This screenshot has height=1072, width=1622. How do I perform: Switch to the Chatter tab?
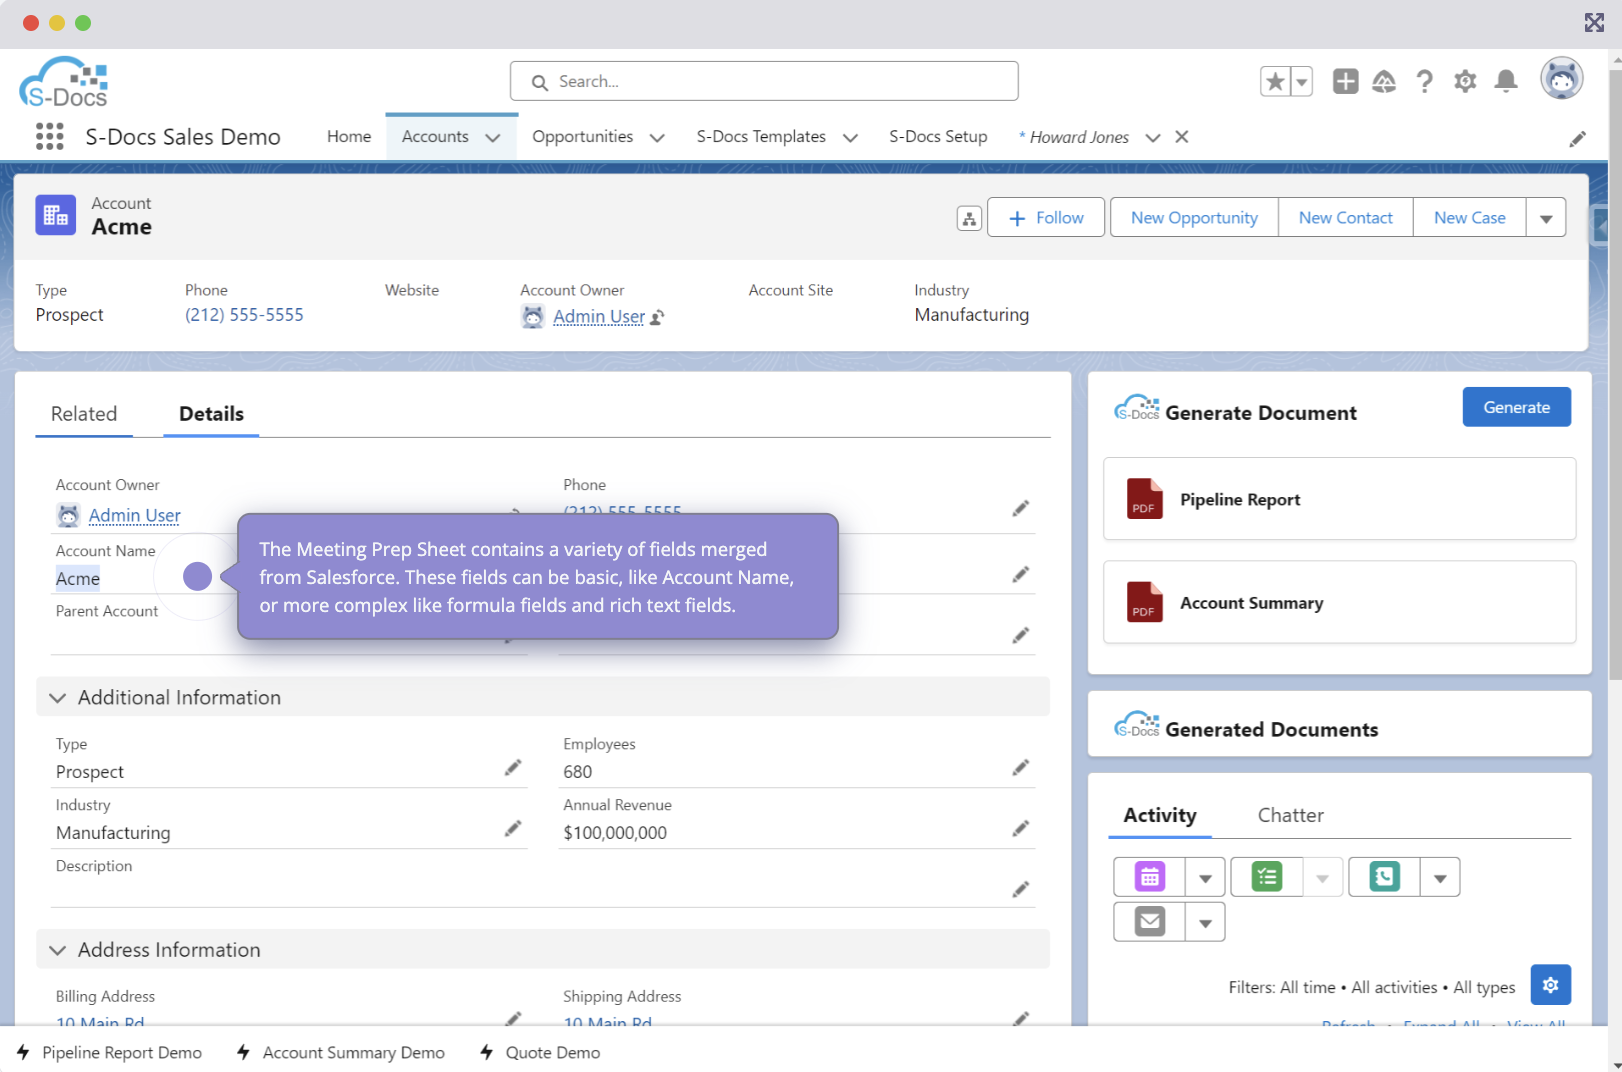pyautogui.click(x=1290, y=815)
